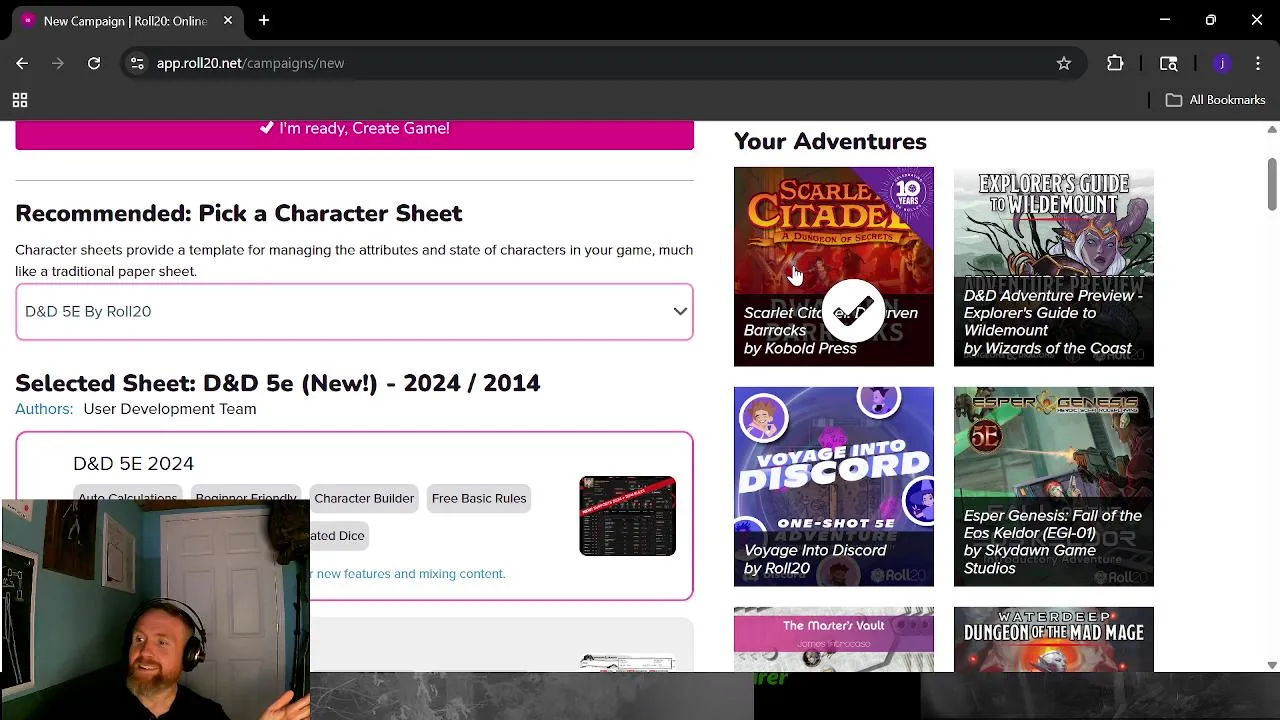The height and width of the screenshot is (720, 1280).
Task: Click the Your Adventures heading
Action: point(830,141)
